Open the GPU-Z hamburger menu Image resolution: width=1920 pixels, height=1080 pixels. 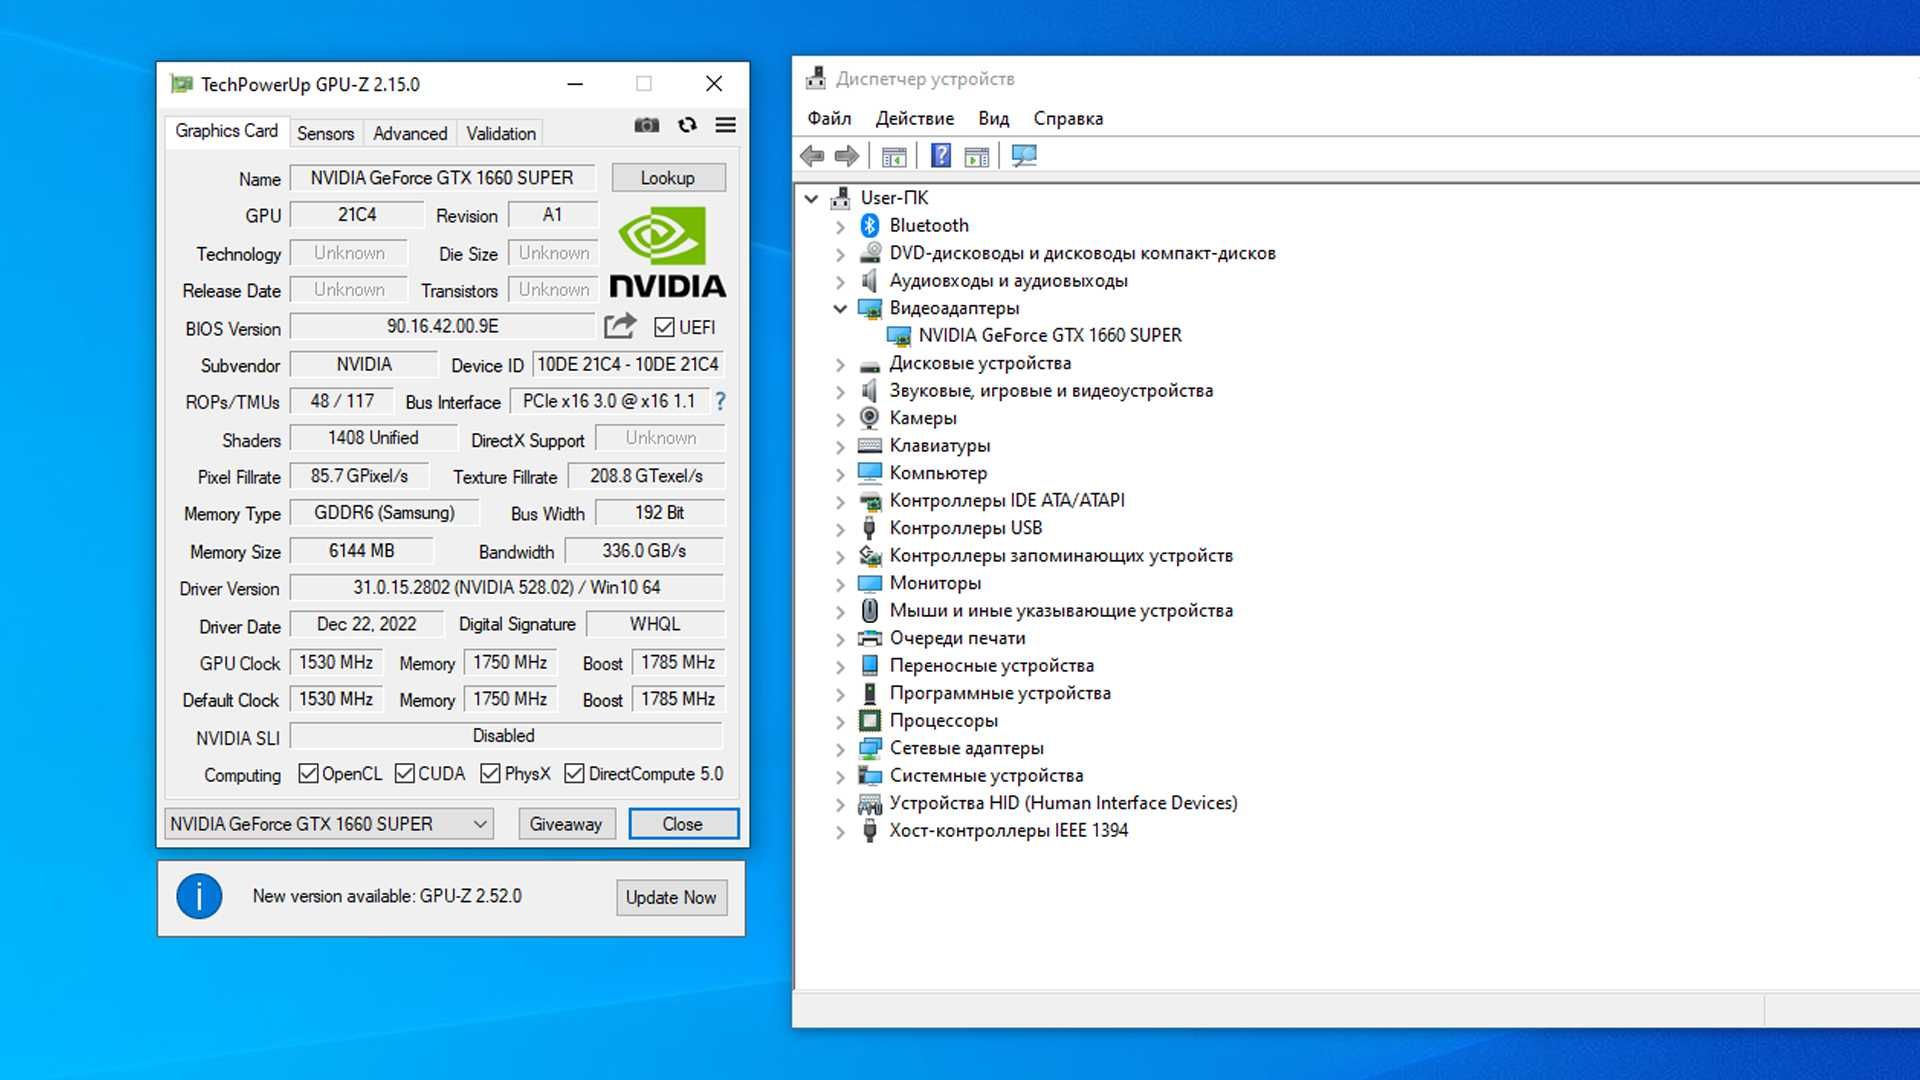tap(726, 125)
